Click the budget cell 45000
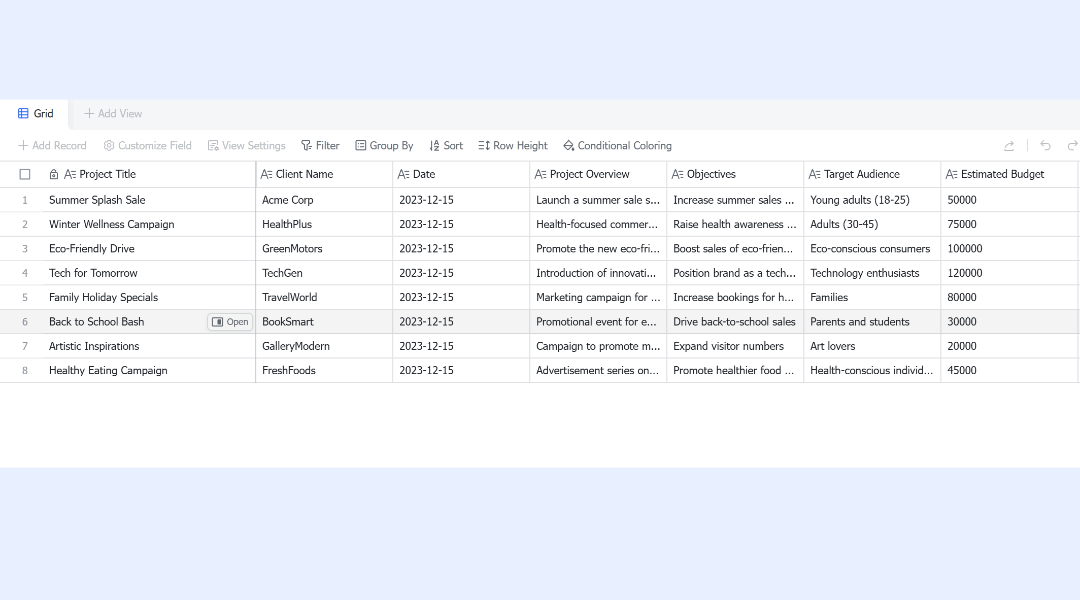1080x600 pixels. (x=1009, y=370)
